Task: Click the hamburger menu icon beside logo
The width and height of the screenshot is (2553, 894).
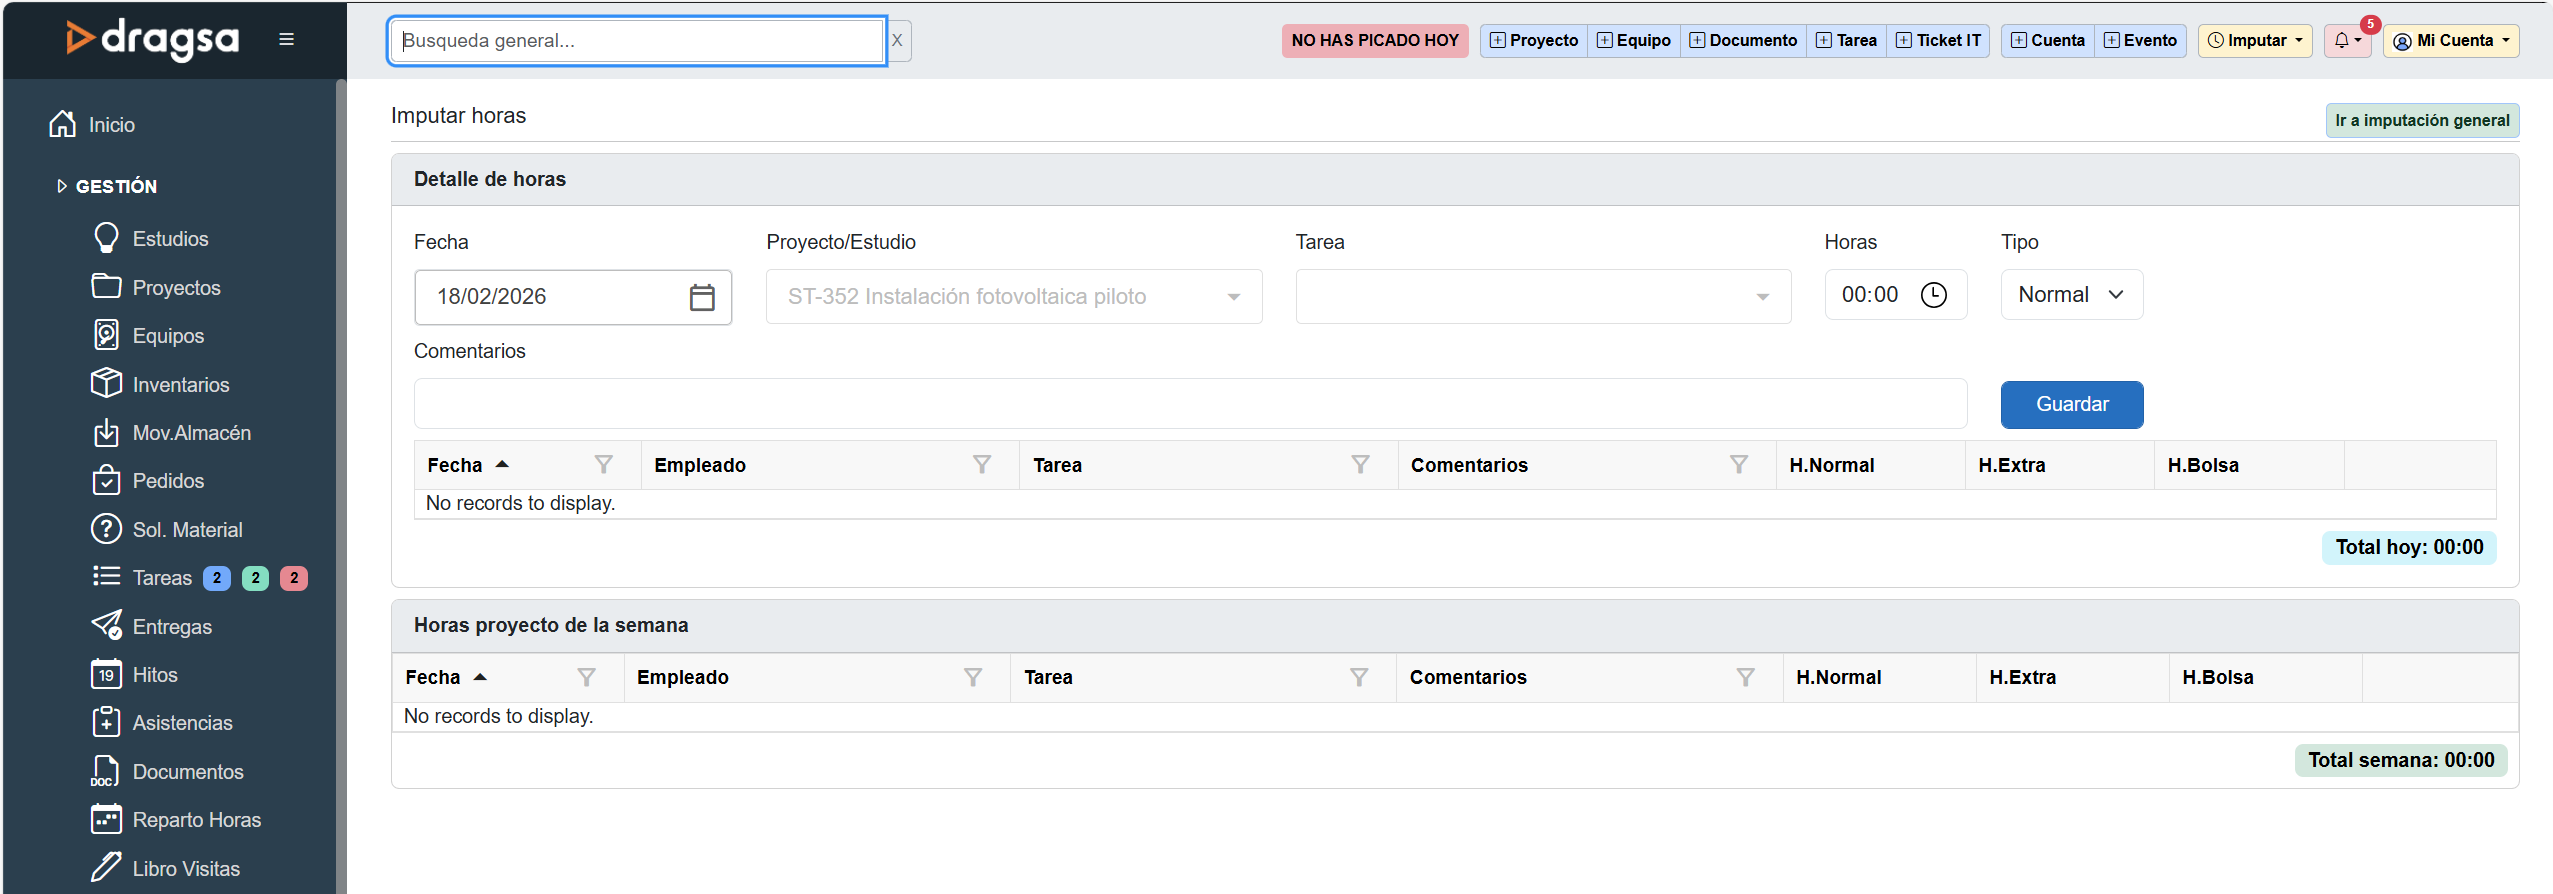Action: (x=286, y=40)
